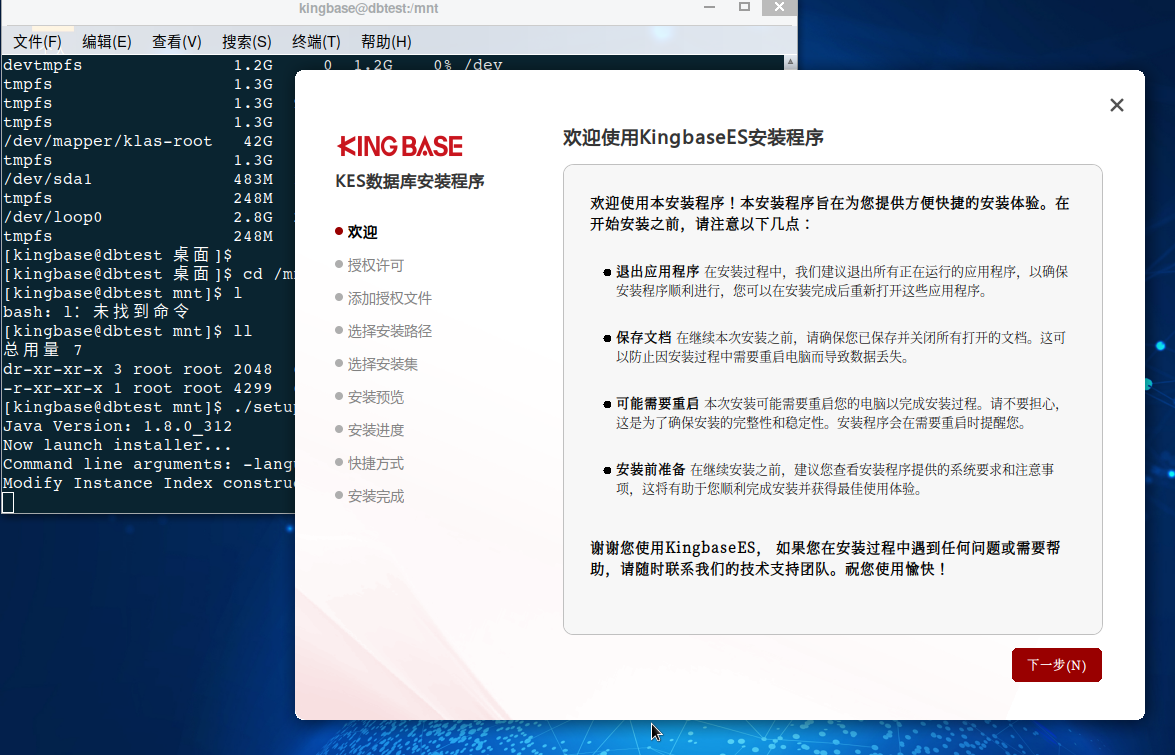Click the 总用量 7 terminal line
This screenshot has height=755, width=1175.
(43, 350)
